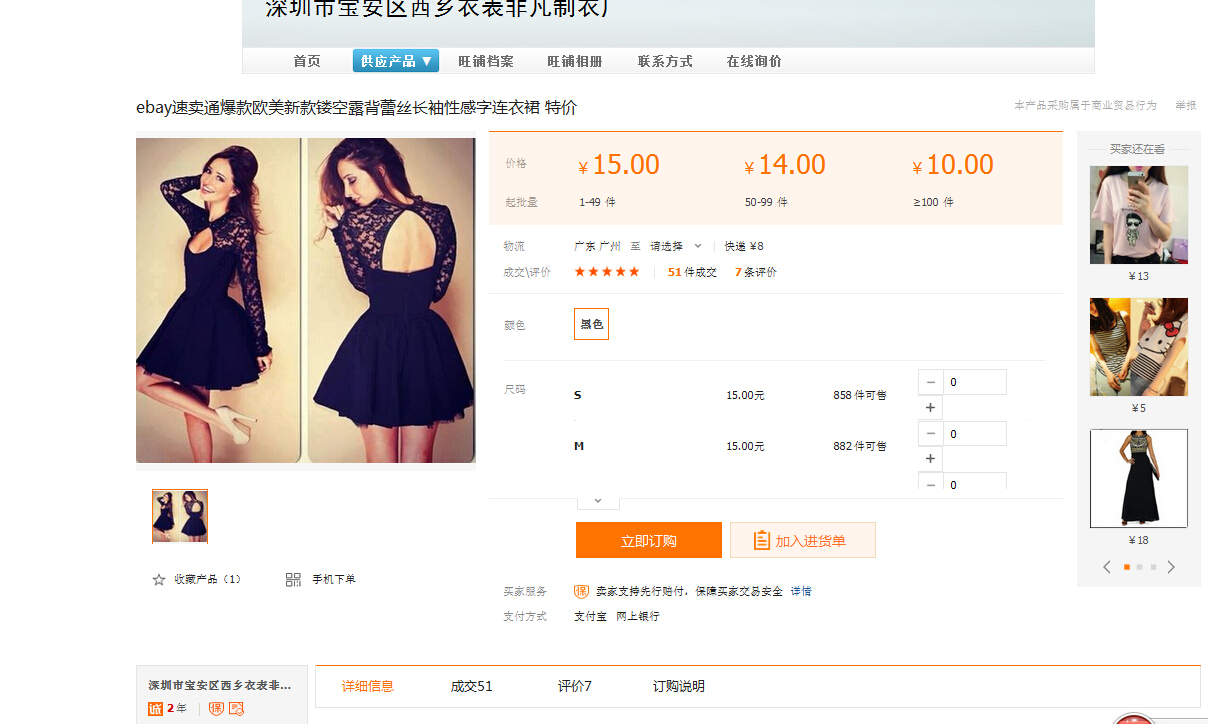Image resolution: width=1208 pixels, height=724 pixels.
Task: Click the plus icon for size M
Action: (930, 459)
